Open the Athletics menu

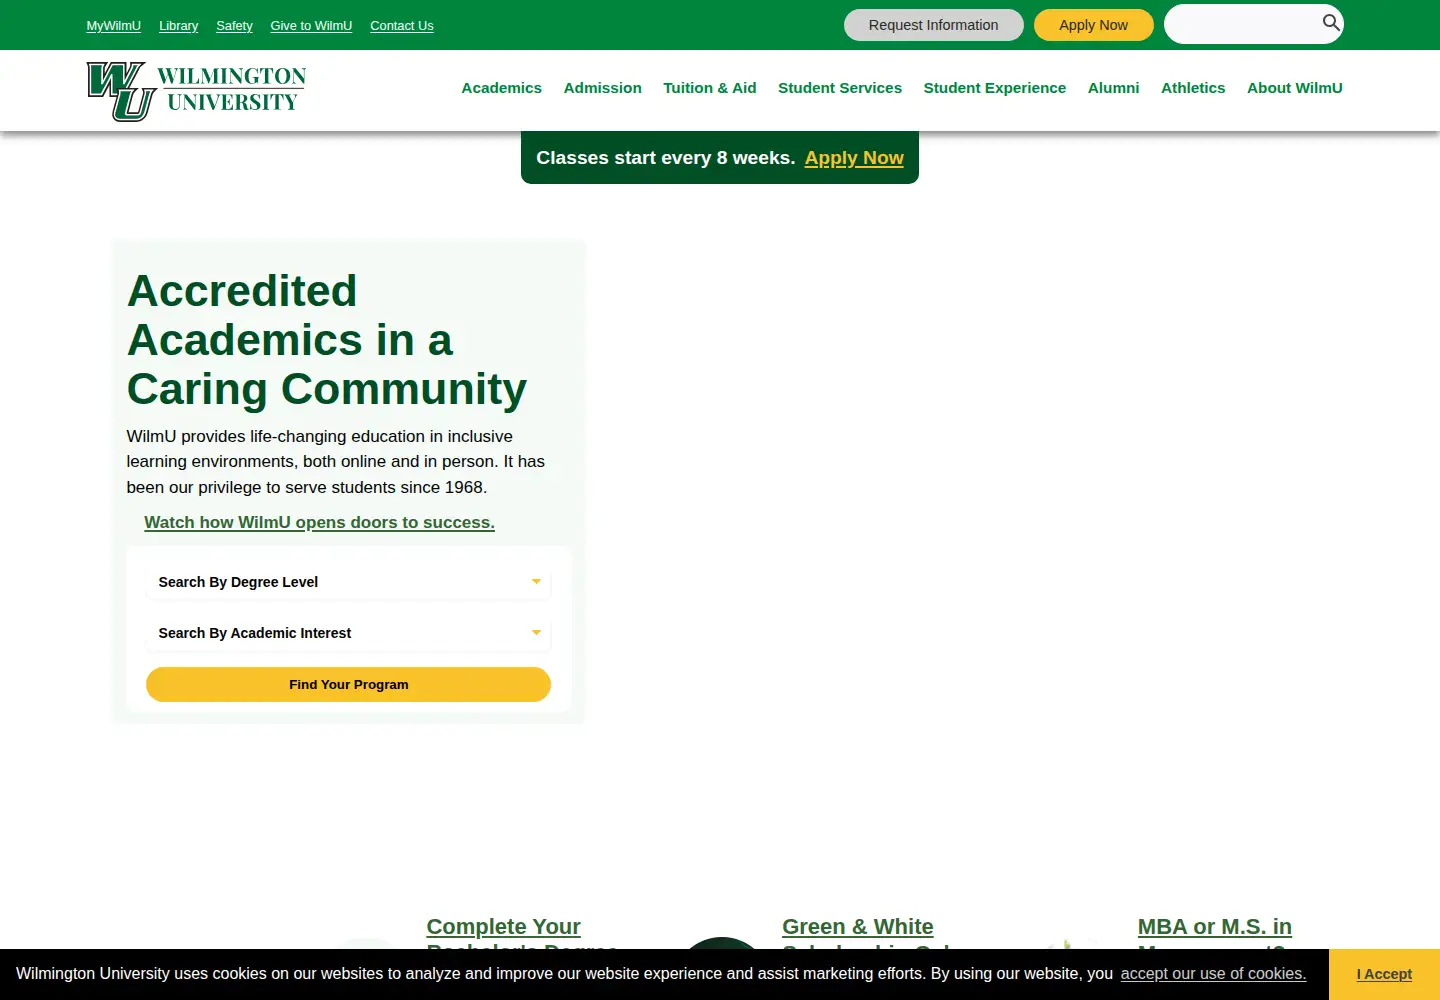(x=1193, y=88)
